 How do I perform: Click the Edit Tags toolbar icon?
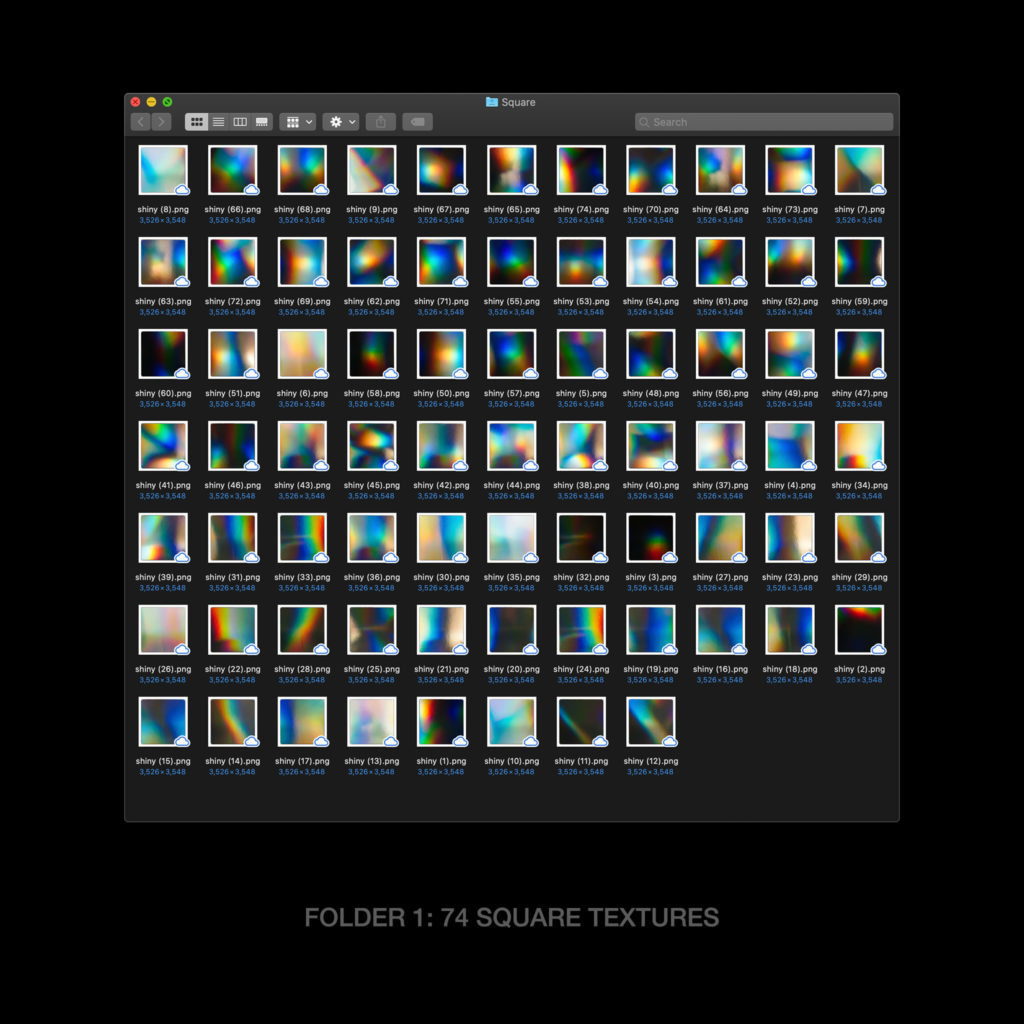point(417,122)
